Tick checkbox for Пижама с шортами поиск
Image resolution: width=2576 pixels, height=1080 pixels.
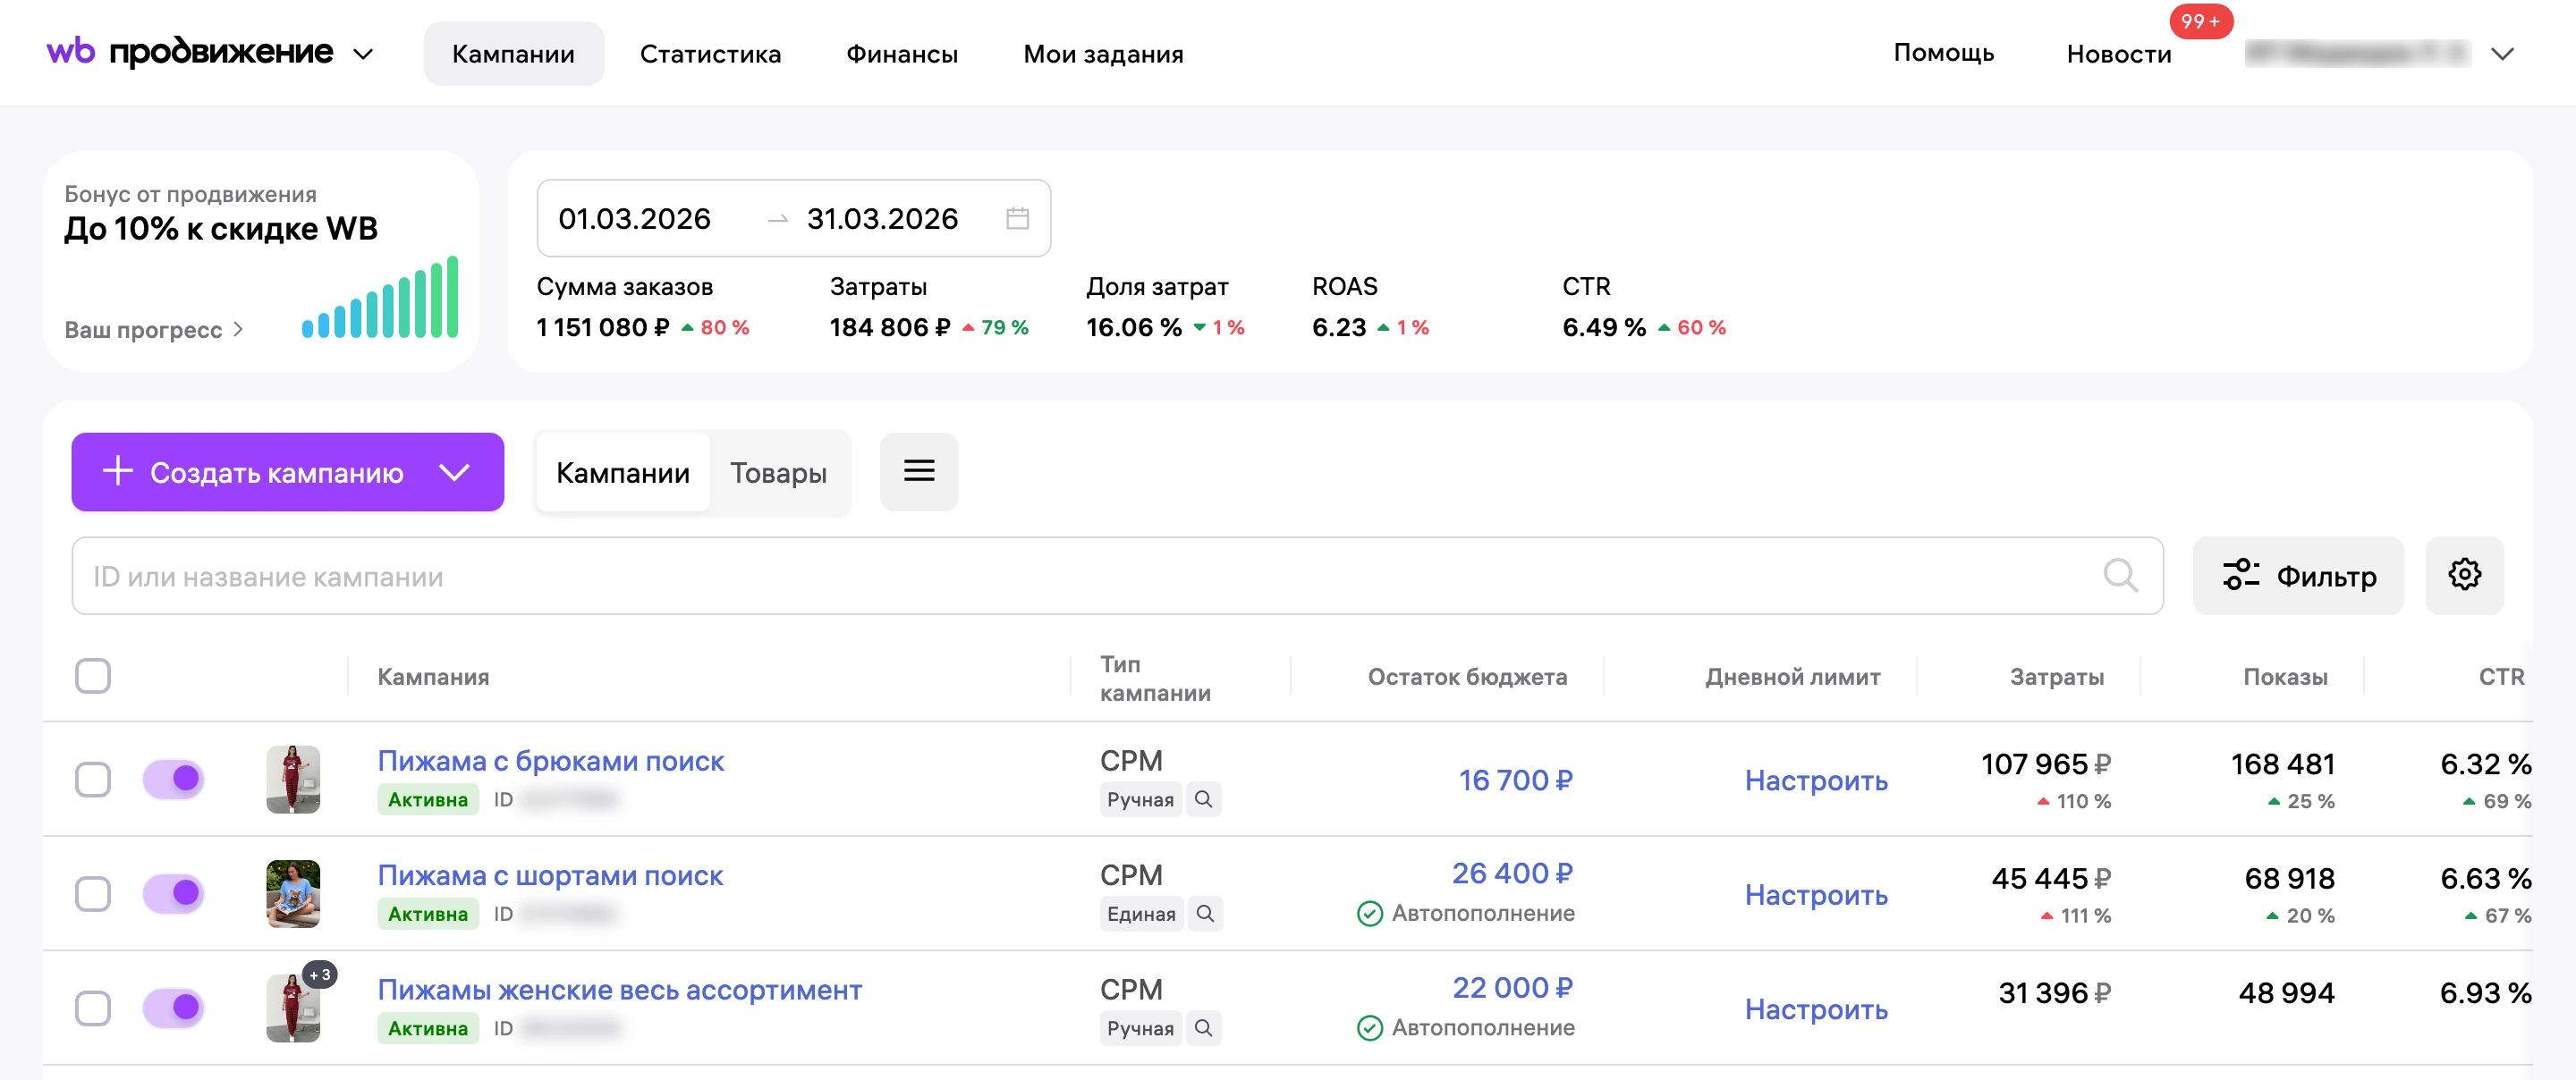tap(93, 893)
